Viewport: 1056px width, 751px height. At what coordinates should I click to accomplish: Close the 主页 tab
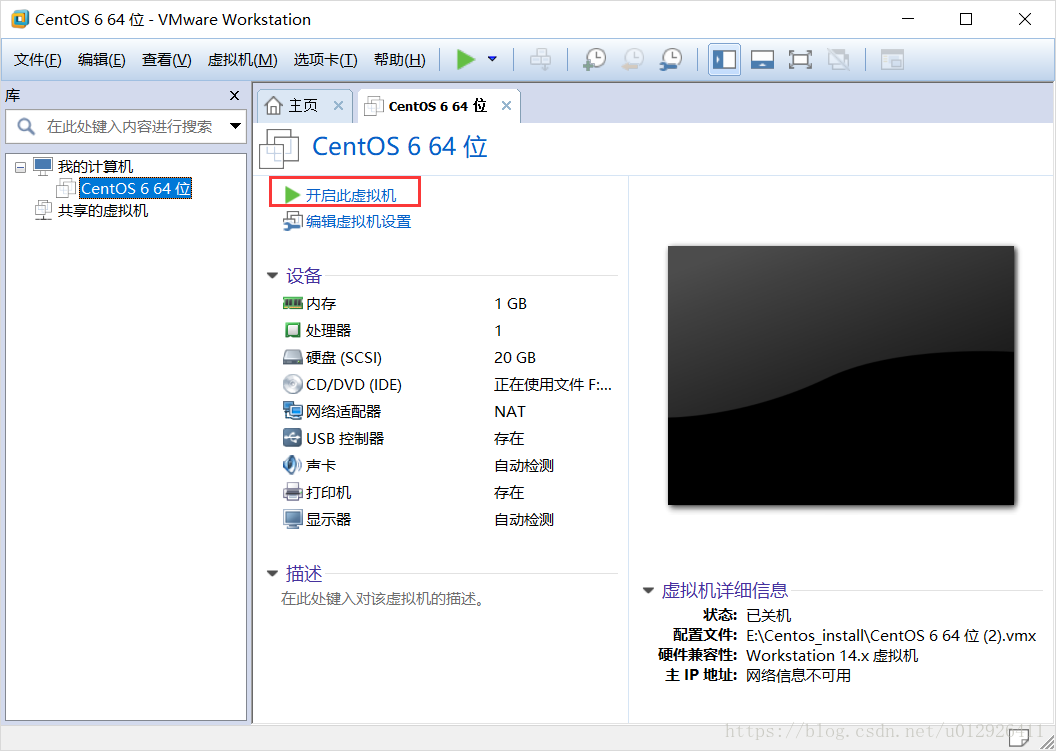(339, 106)
